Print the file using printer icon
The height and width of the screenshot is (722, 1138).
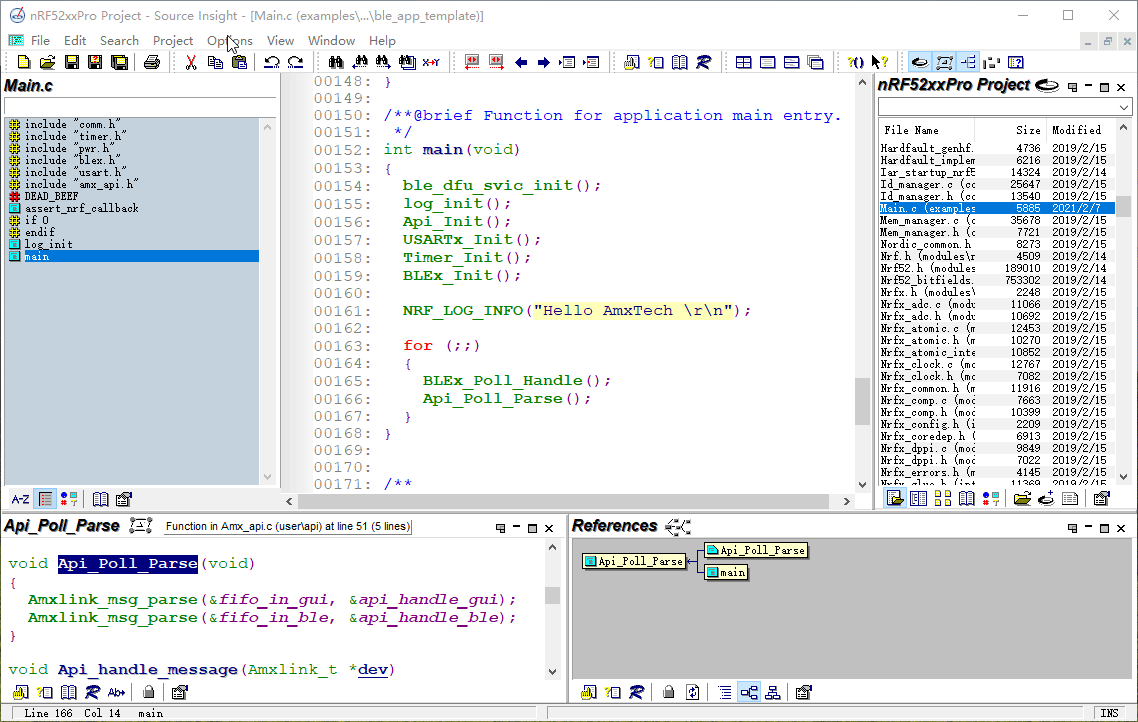[x=152, y=62]
